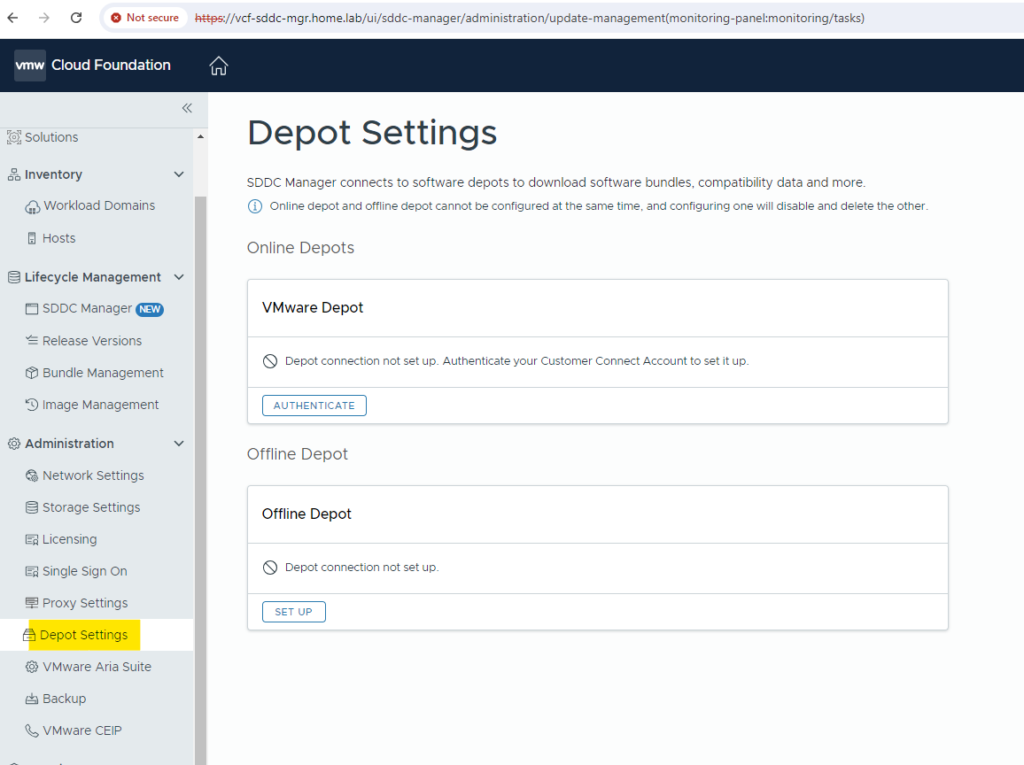
Task: Click the 'Depot Settings' page title
Action: [x=372, y=133]
